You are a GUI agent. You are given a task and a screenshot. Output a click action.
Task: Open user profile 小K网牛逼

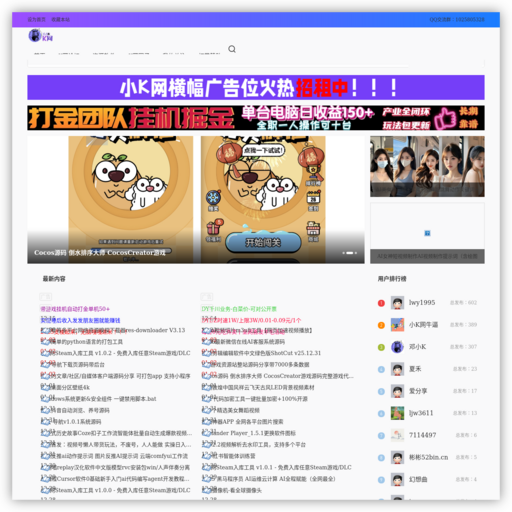pyautogui.click(x=423, y=325)
